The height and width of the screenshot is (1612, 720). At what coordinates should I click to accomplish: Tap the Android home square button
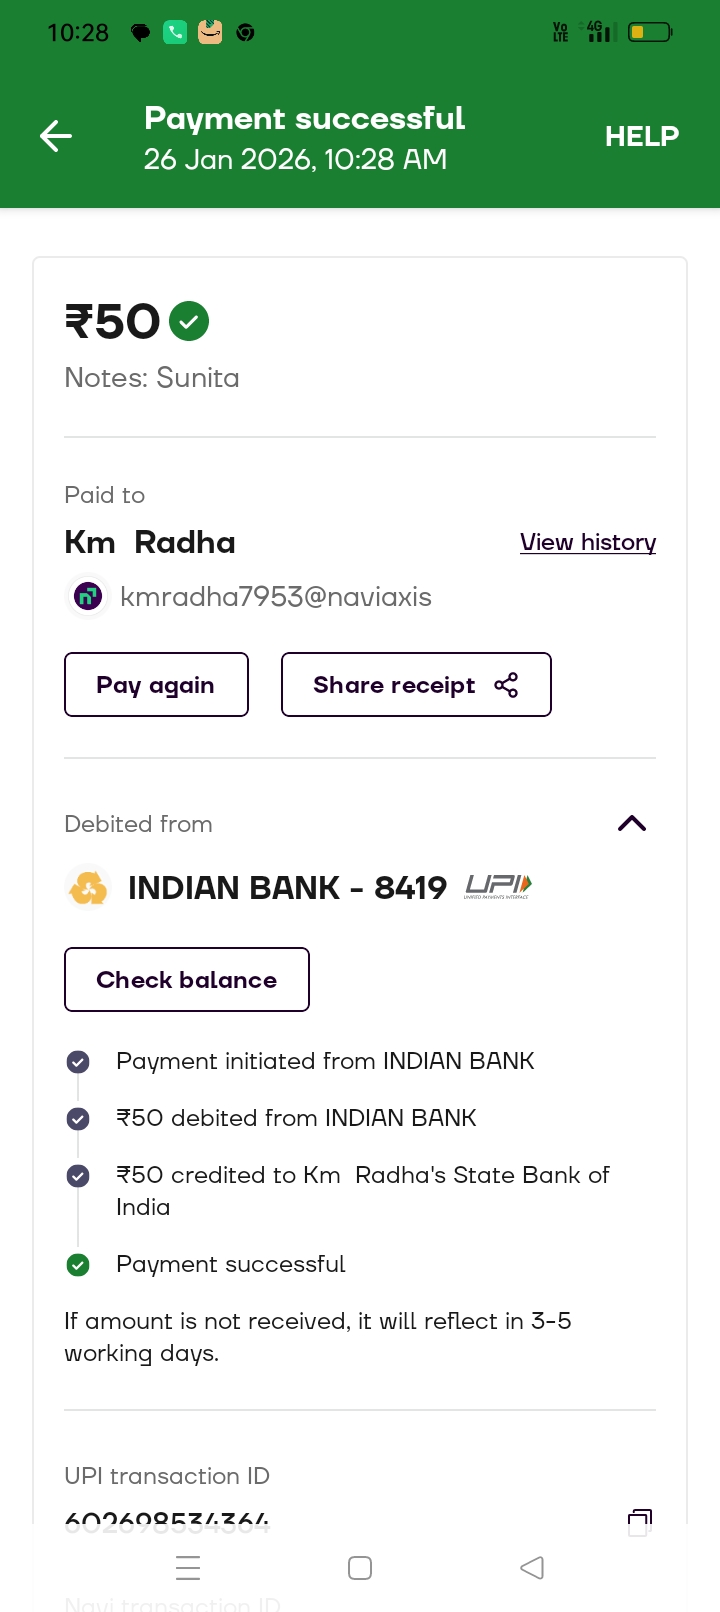360,1568
